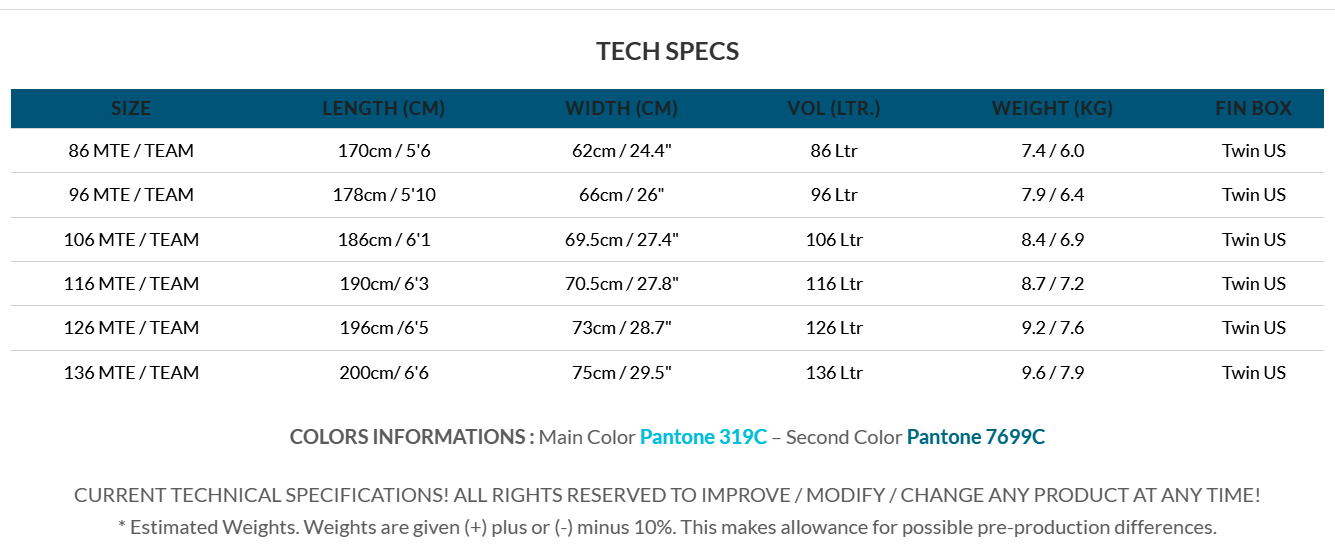Viewport: 1335px width, 545px height.
Task: Click the LENGTH (CM) column header
Action: tap(384, 109)
